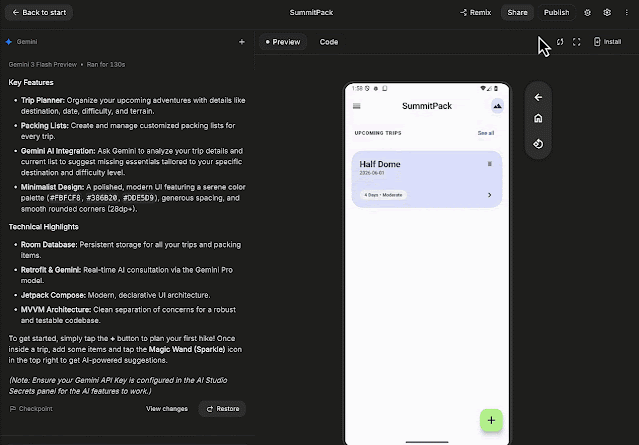Click the Technical Highlights heading

point(44,227)
